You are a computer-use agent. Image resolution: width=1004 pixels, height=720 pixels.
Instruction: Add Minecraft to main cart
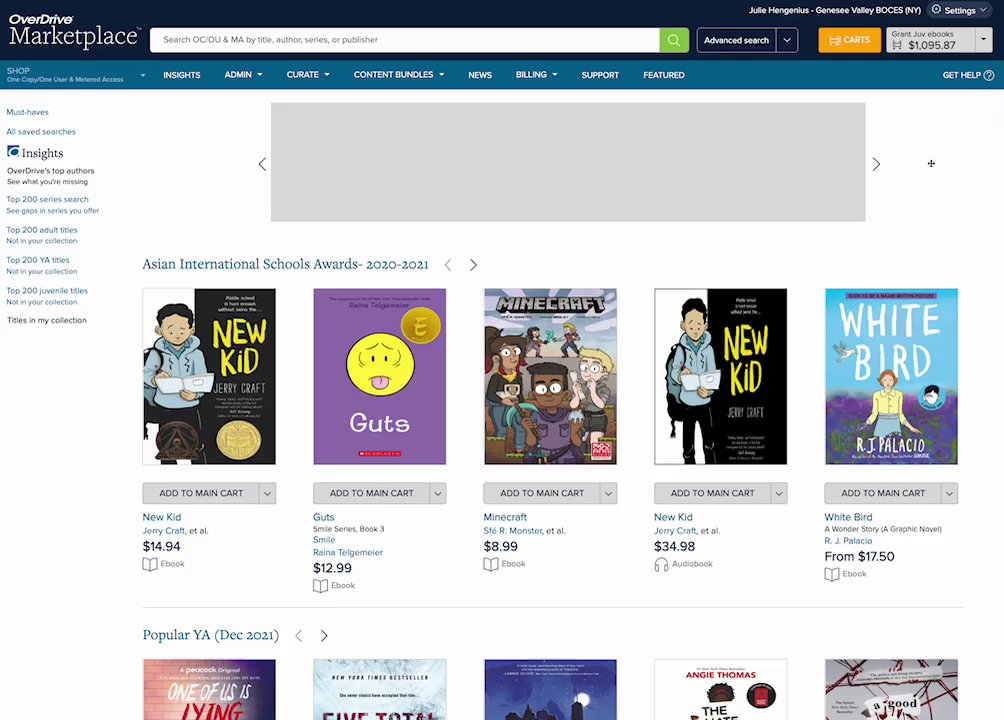[x=542, y=493]
